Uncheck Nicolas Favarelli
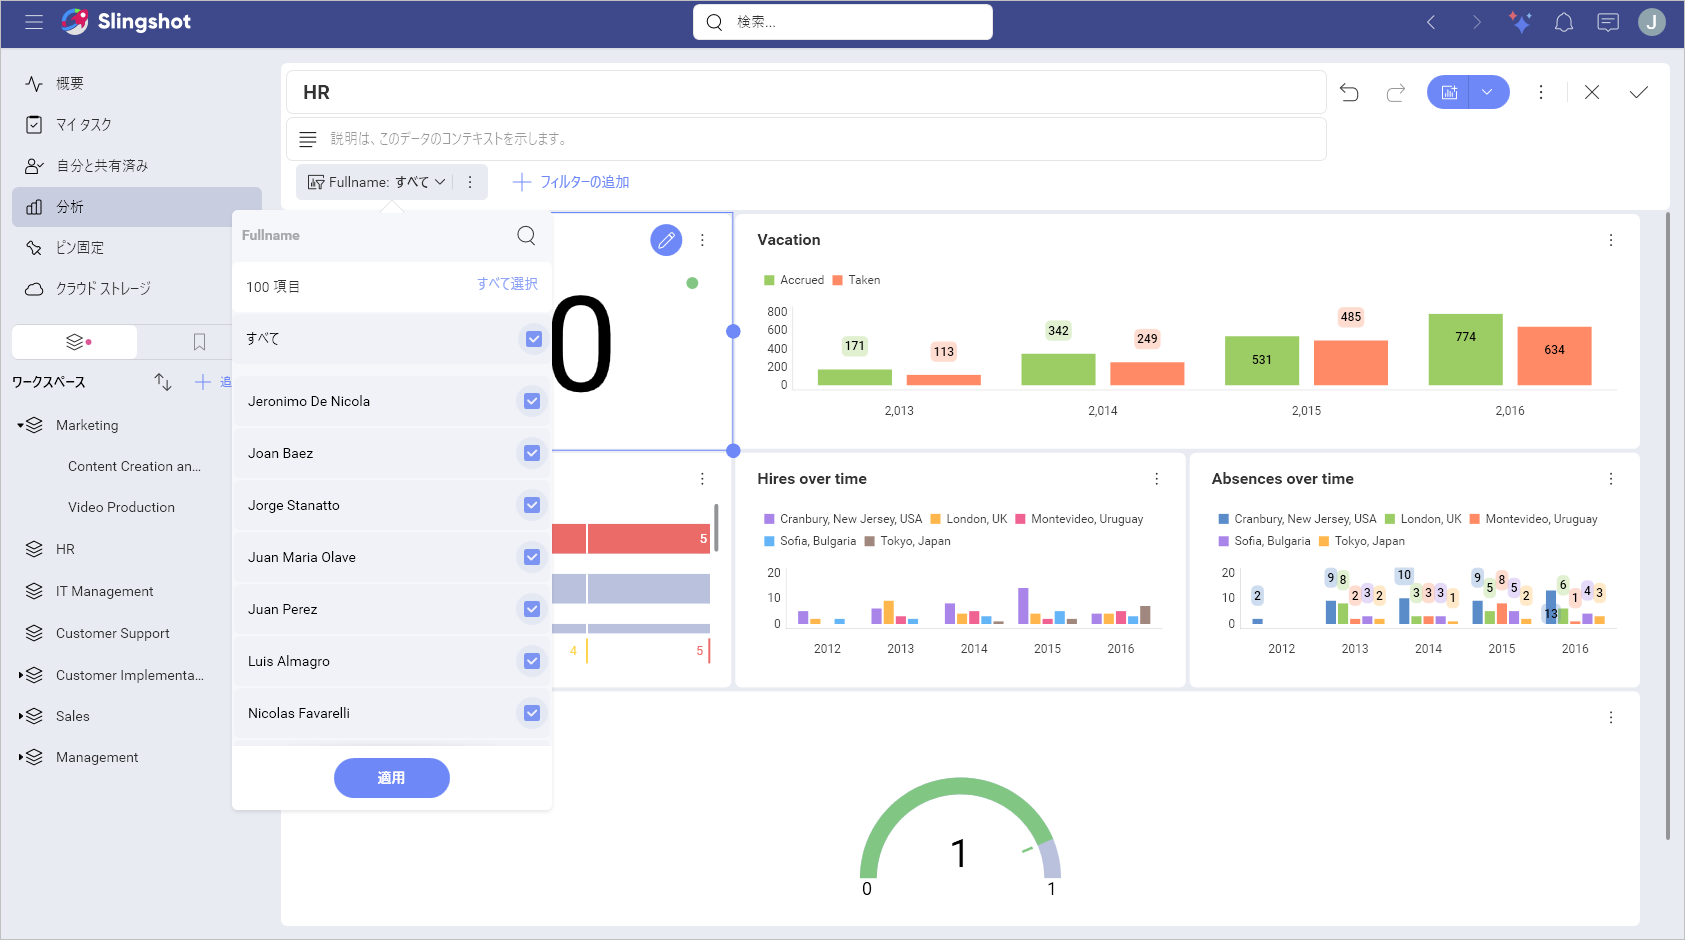1685x940 pixels. pos(532,713)
